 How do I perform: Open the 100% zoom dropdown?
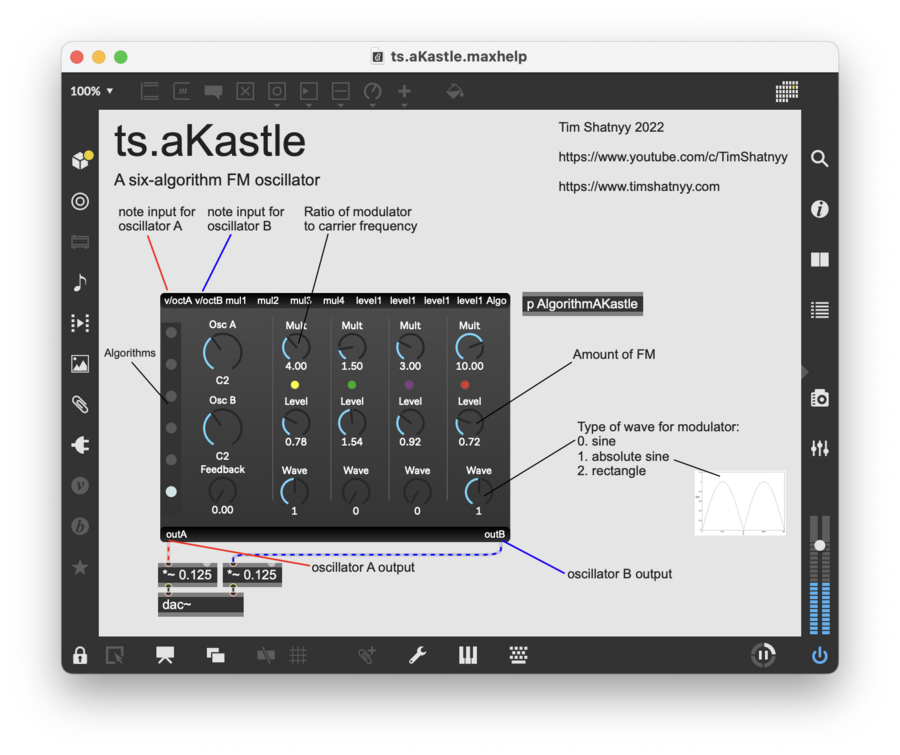coord(91,91)
